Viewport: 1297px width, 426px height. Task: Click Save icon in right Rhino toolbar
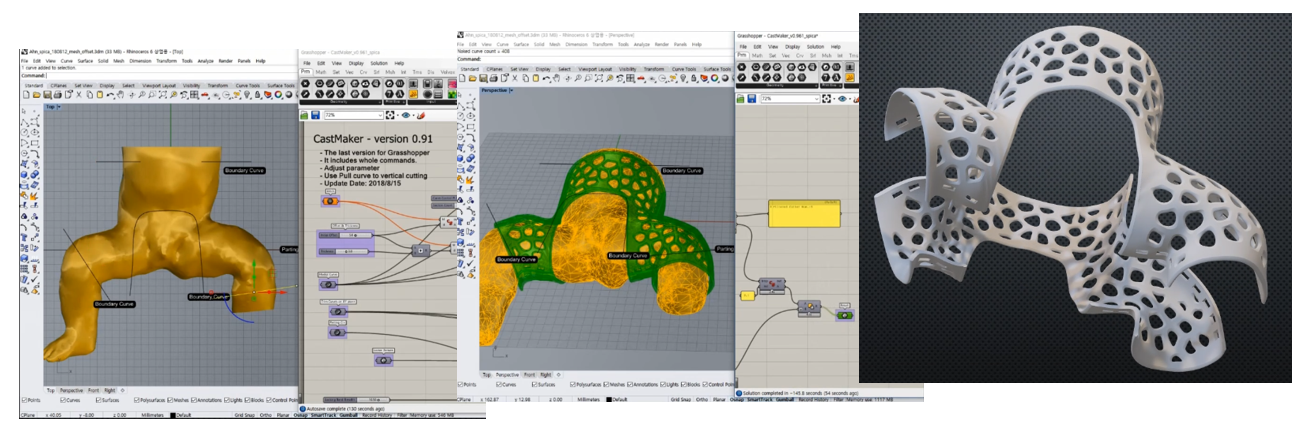[x=483, y=78]
